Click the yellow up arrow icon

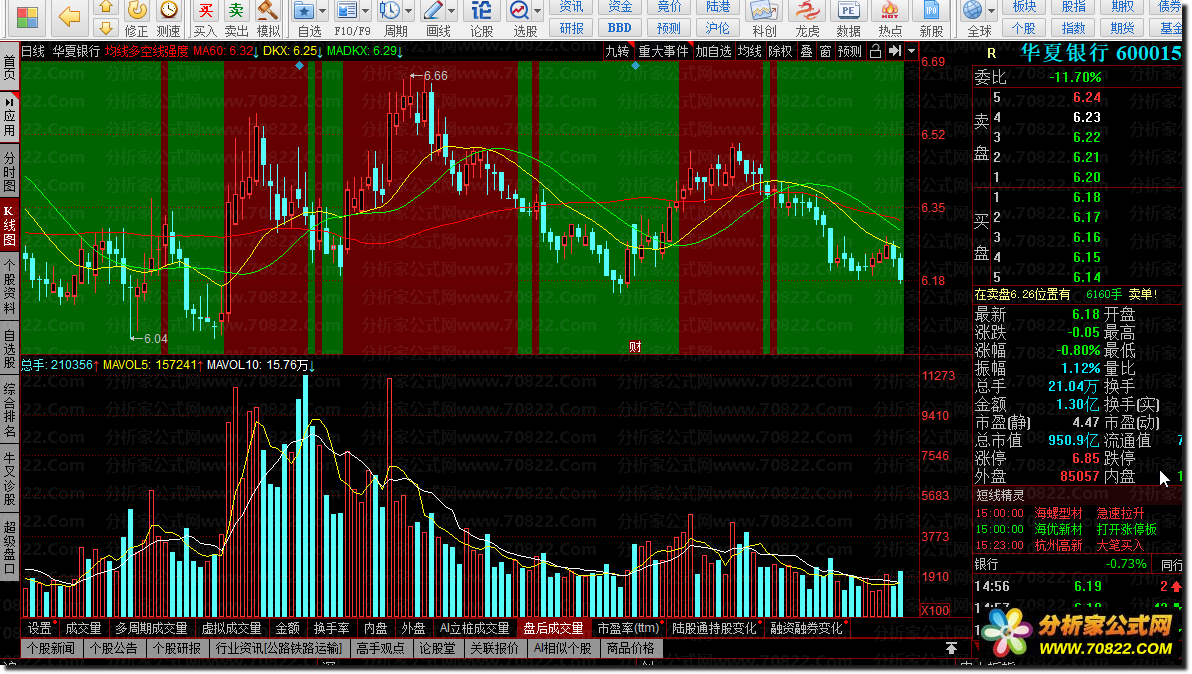[x=106, y=8]
